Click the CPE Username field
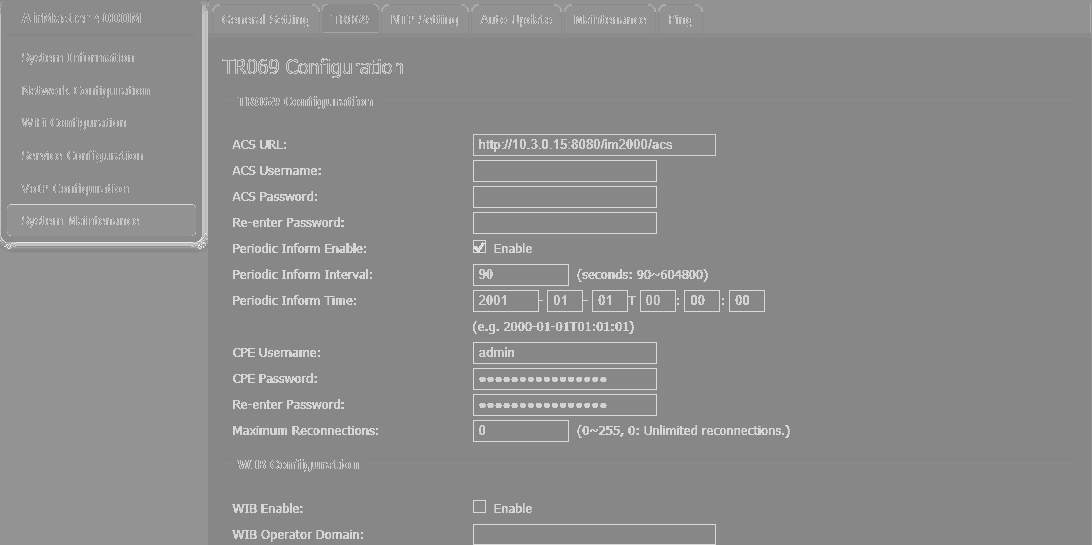 565,353
